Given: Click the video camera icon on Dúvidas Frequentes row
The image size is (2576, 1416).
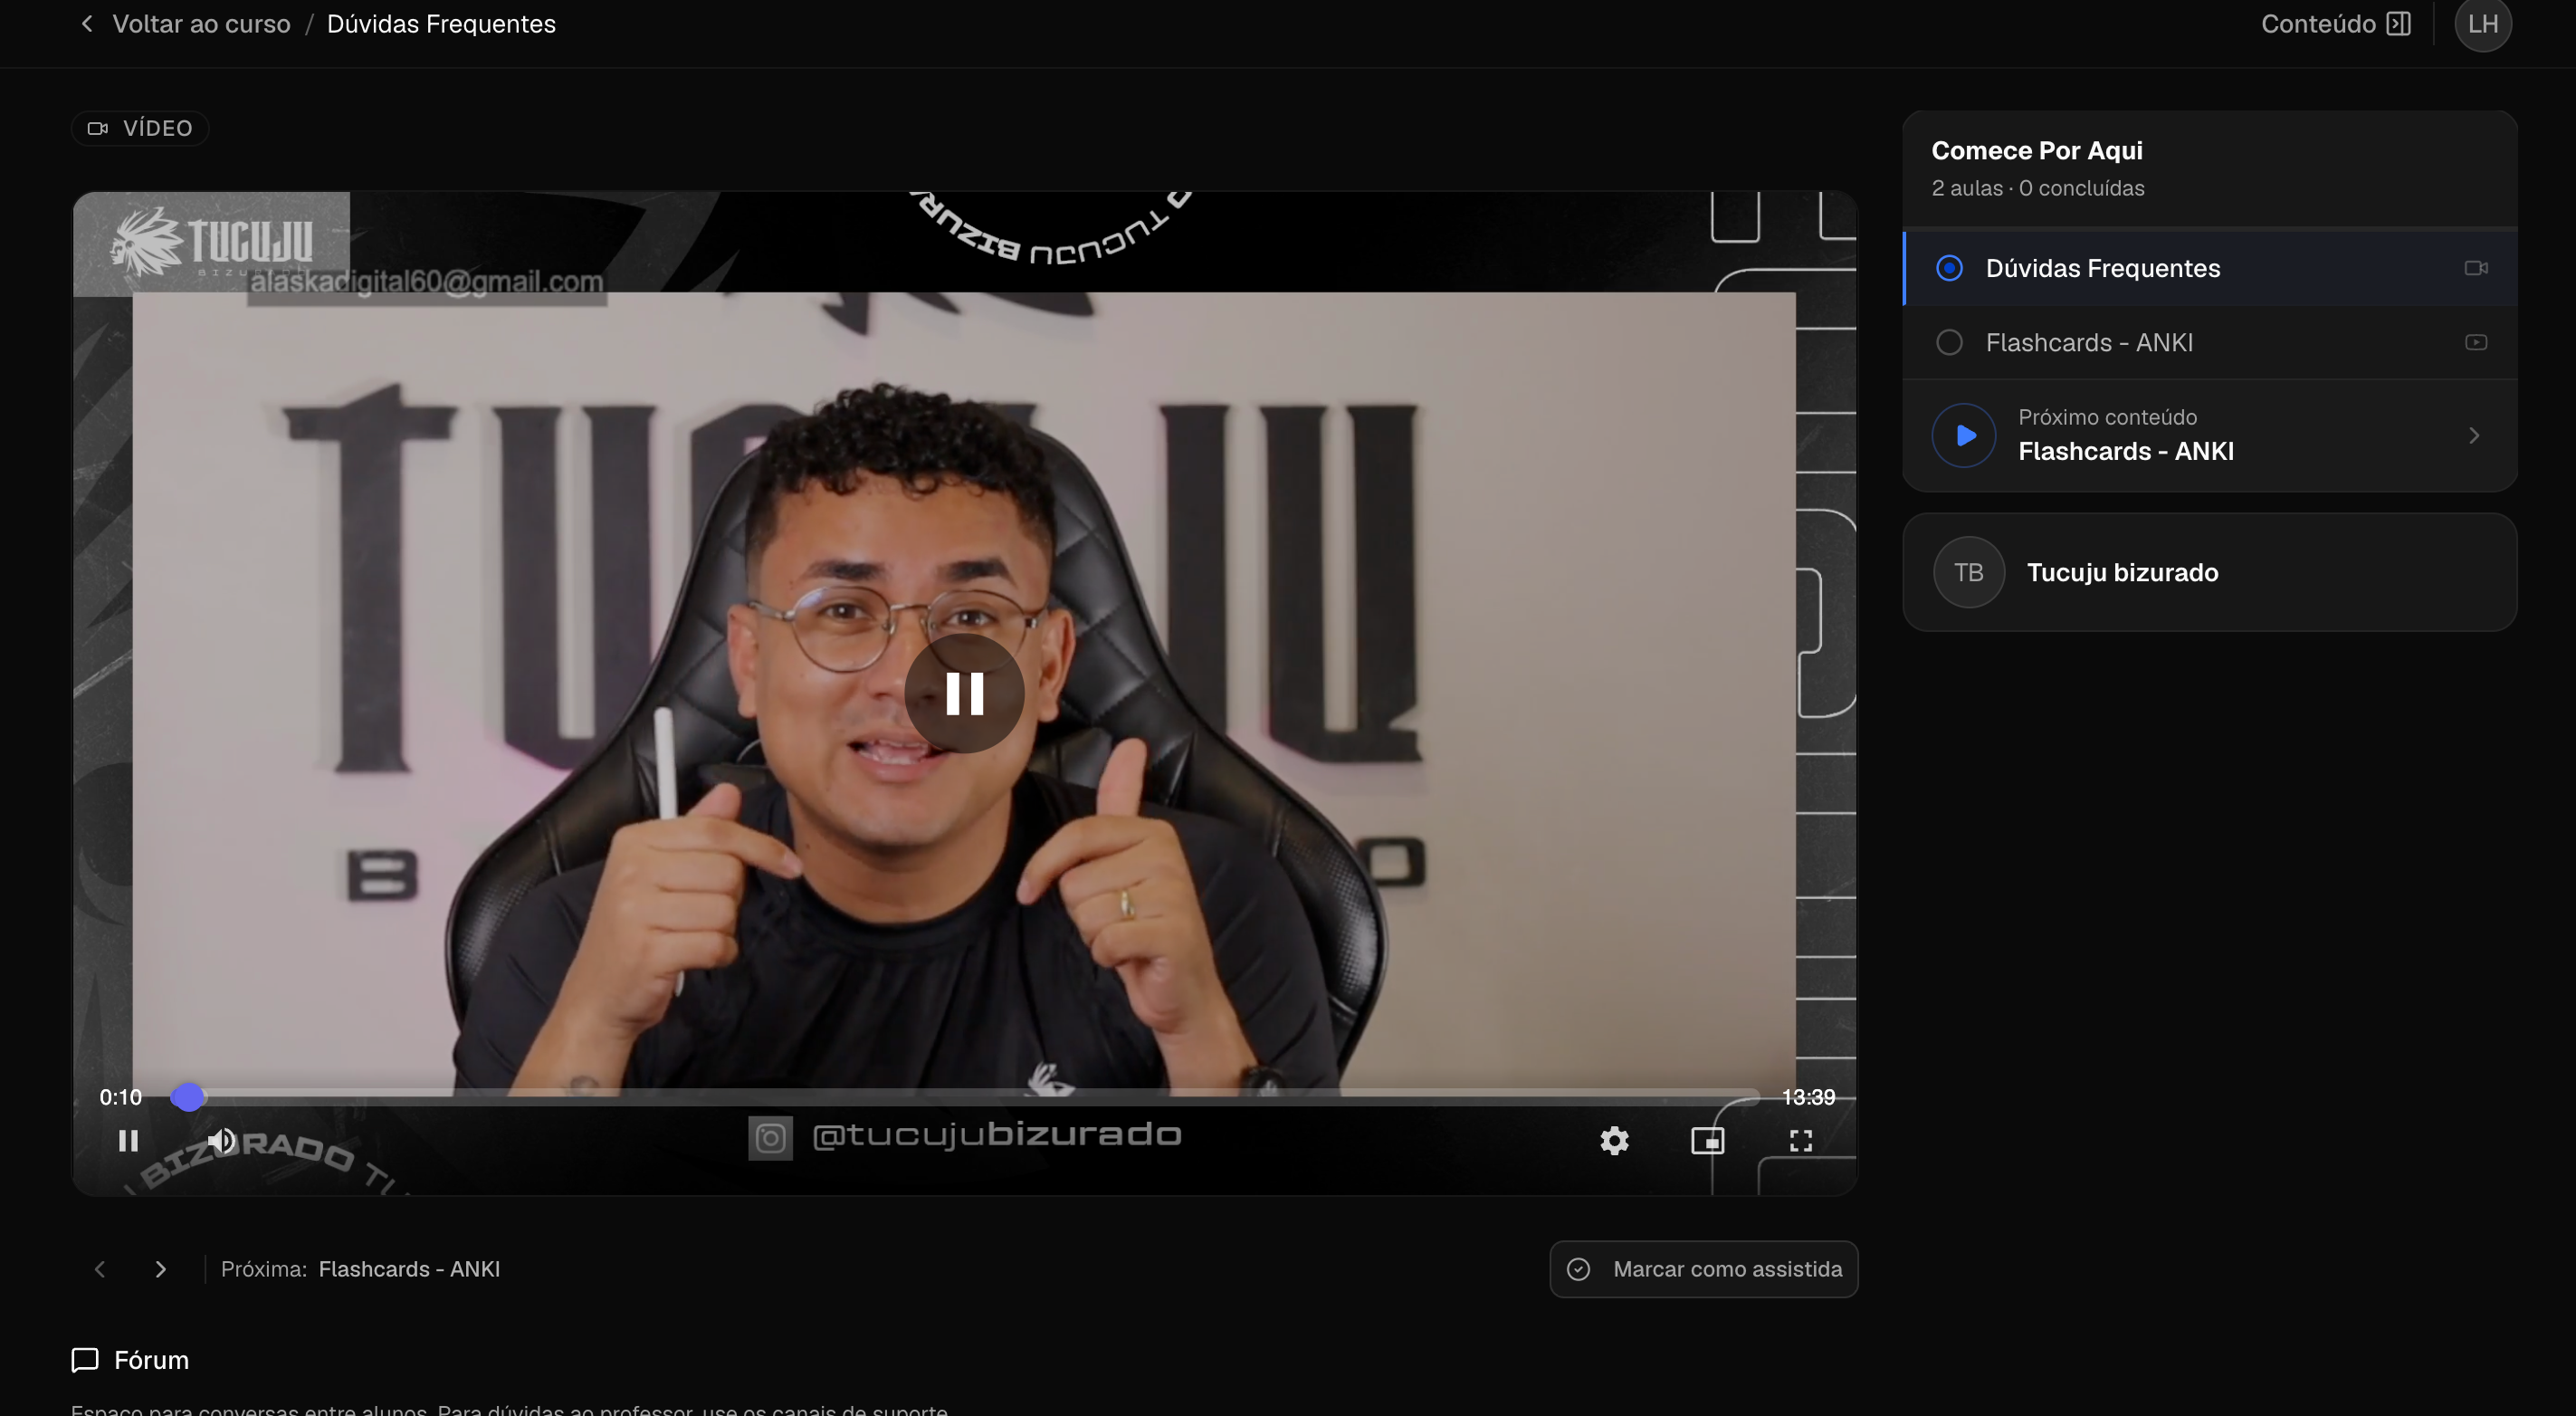Looking at the screenshot, I should (2476, 268).
